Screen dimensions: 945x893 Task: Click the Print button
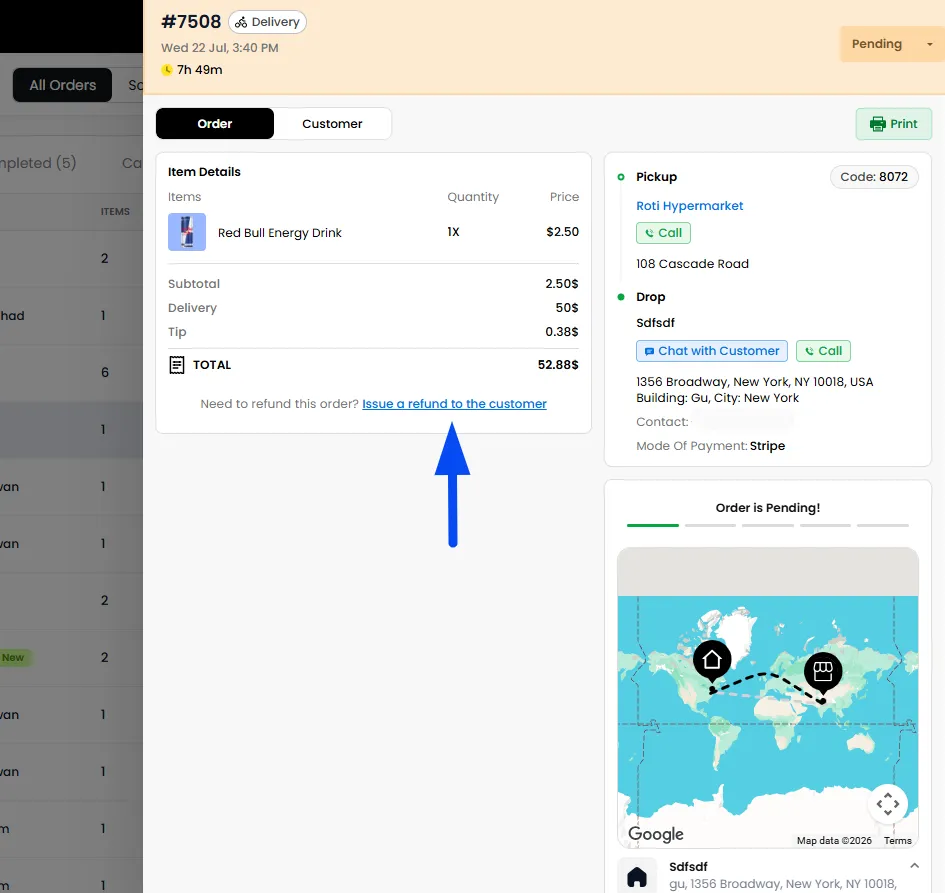[893, 124]
